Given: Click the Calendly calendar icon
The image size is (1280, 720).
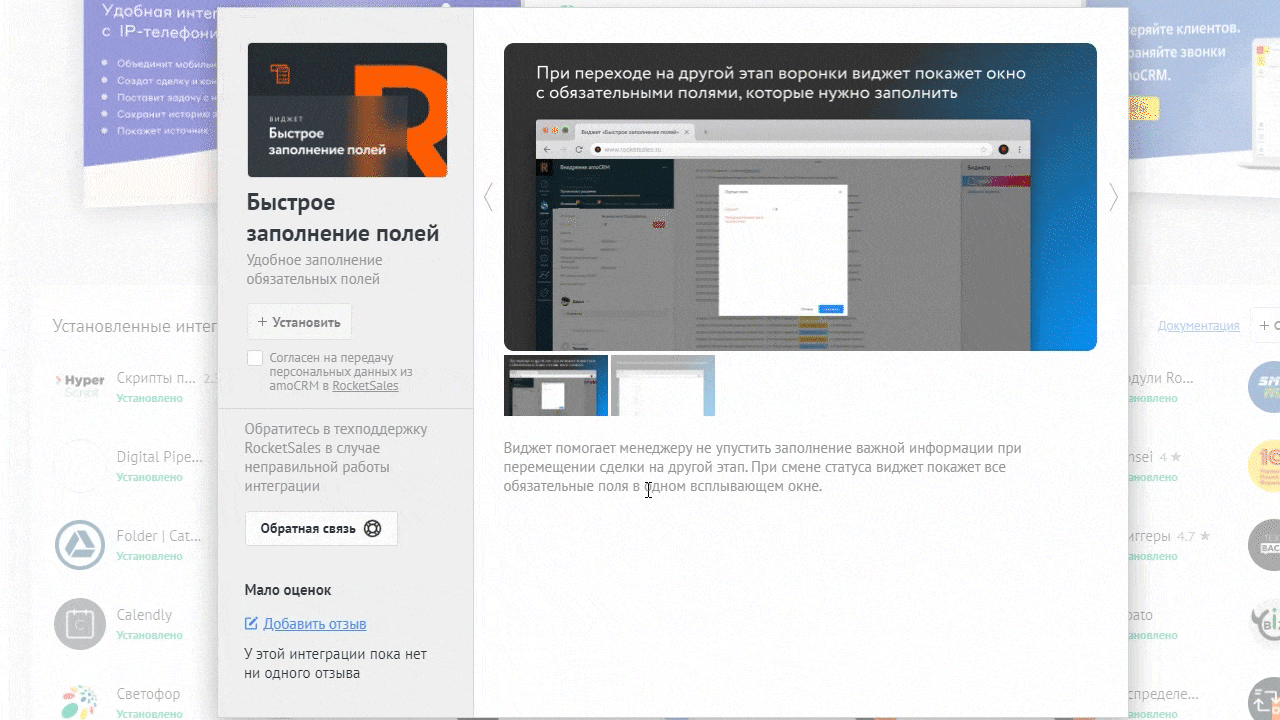Looking at the screenshot, I should [80, 624].
